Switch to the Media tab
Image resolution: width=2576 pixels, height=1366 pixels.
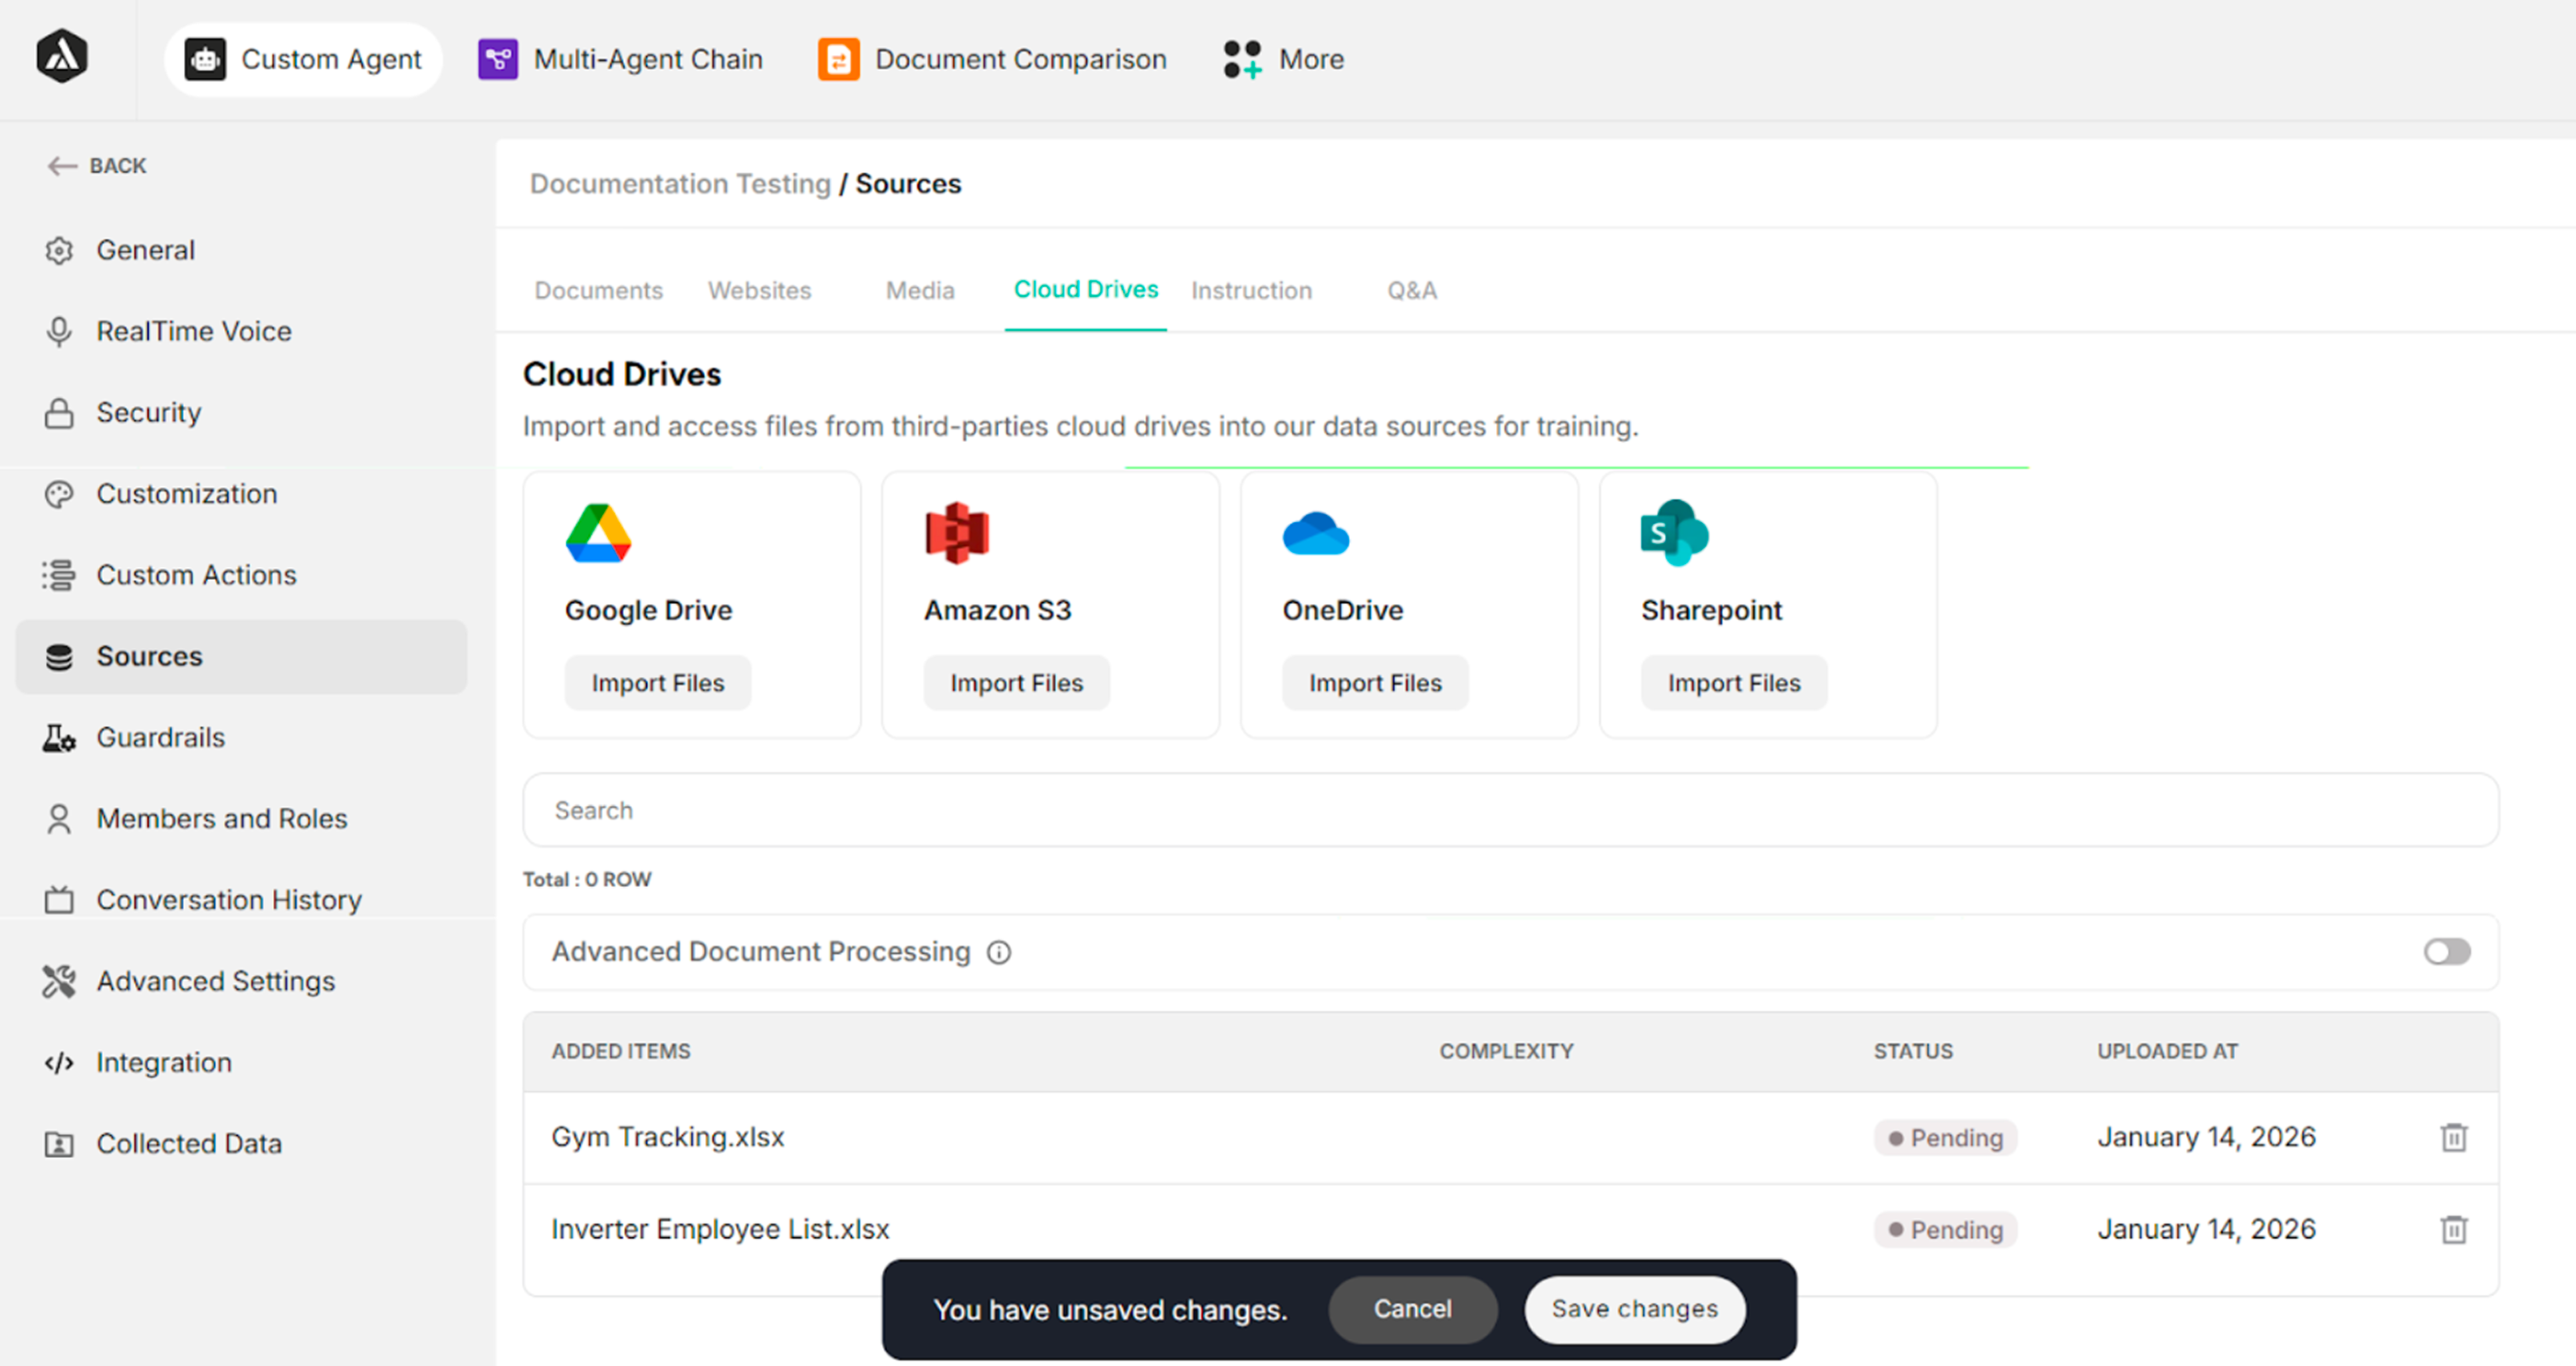(x=920, y=291)
